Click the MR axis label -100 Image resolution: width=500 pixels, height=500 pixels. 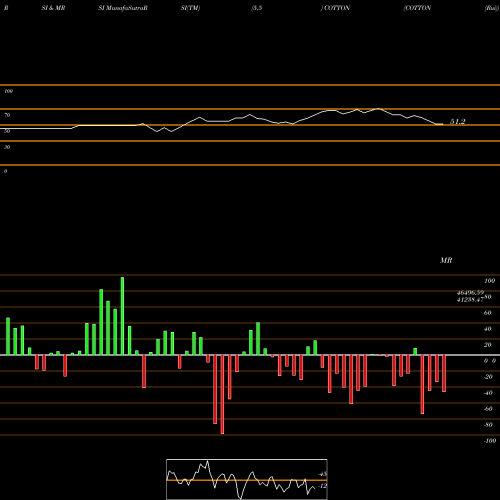click(490, 441)
